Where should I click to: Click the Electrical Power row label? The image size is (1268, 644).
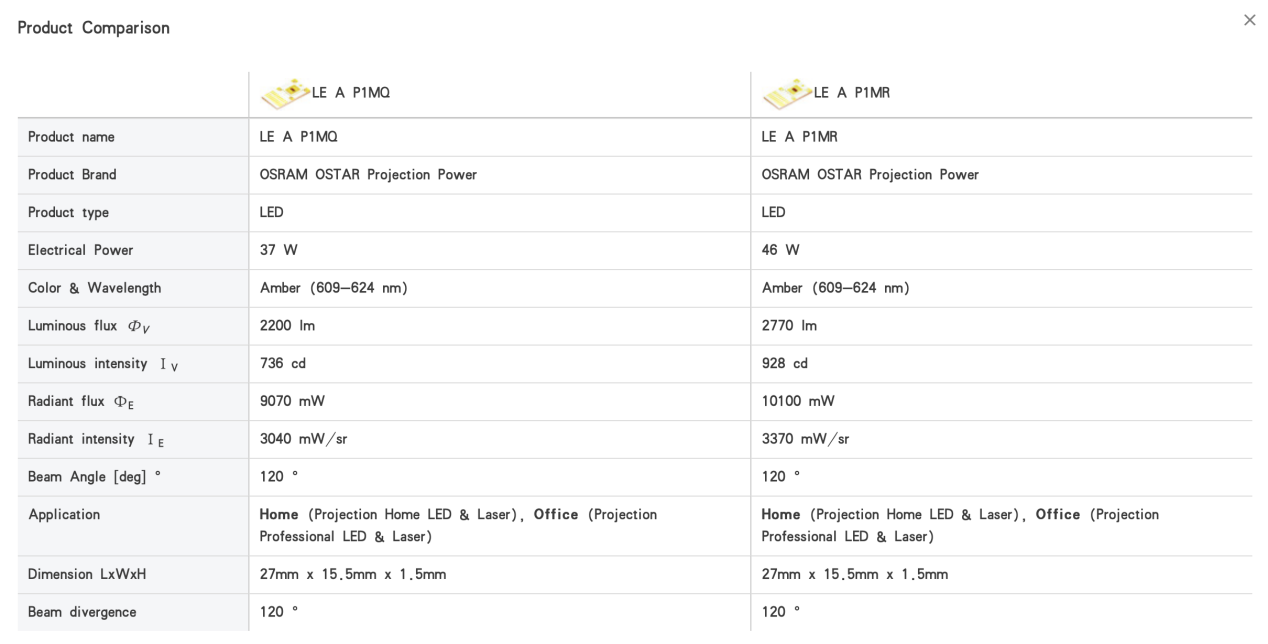[x=80, y=250]
